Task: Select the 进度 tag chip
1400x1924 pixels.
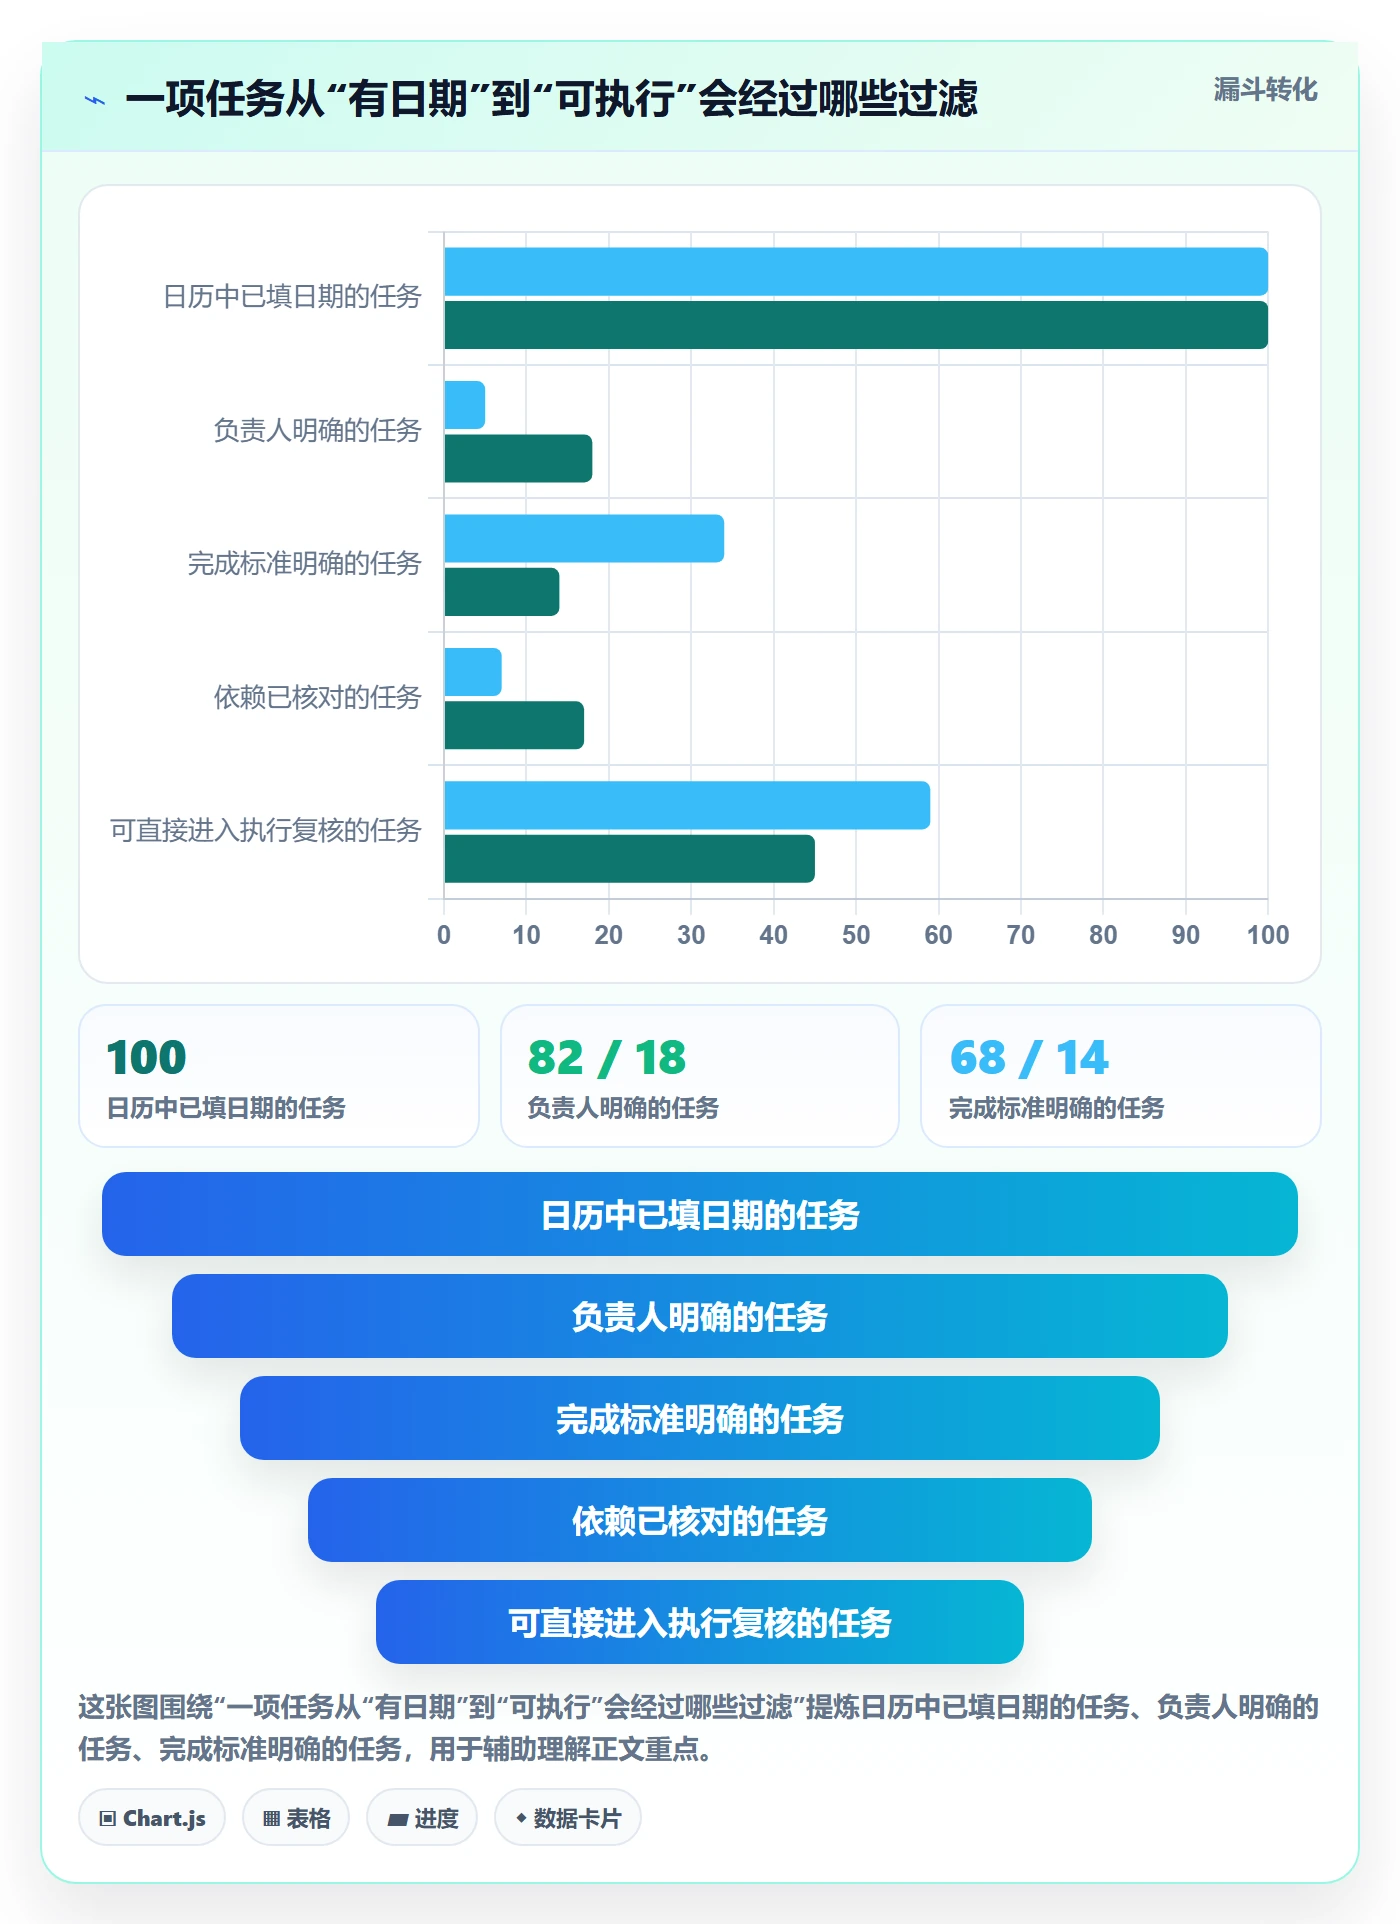Action: pos(422,1817)
